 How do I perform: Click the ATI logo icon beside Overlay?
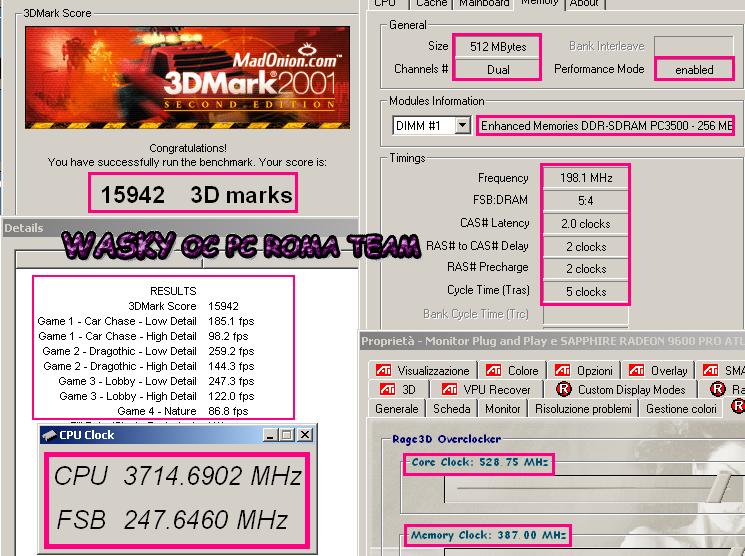(636, 370)
